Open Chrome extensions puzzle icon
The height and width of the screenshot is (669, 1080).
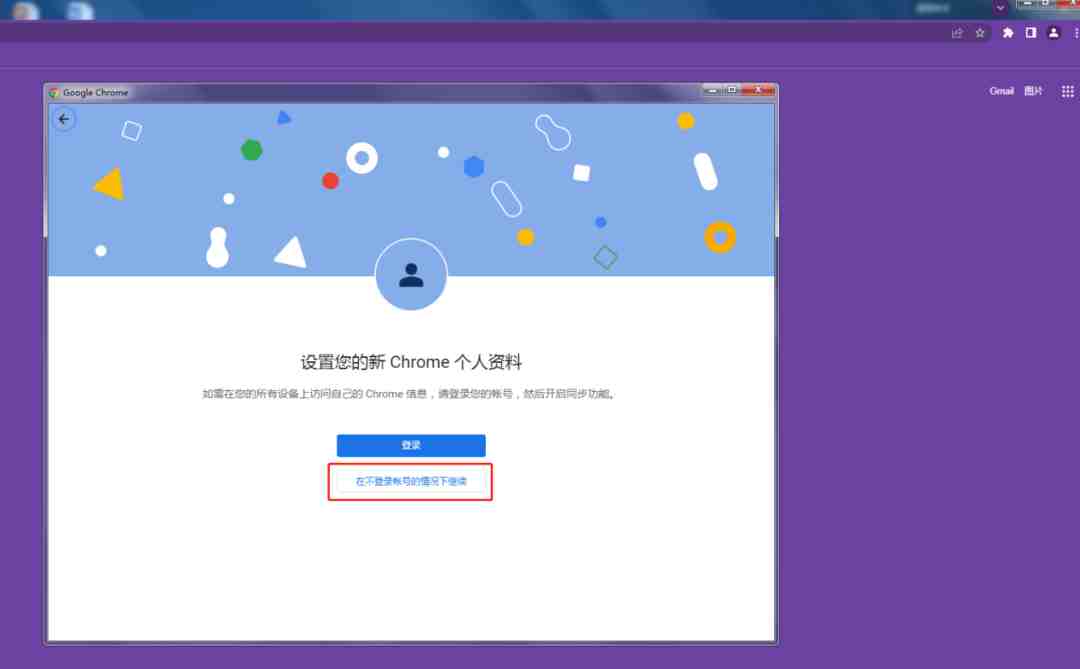tap(1007, 32)
